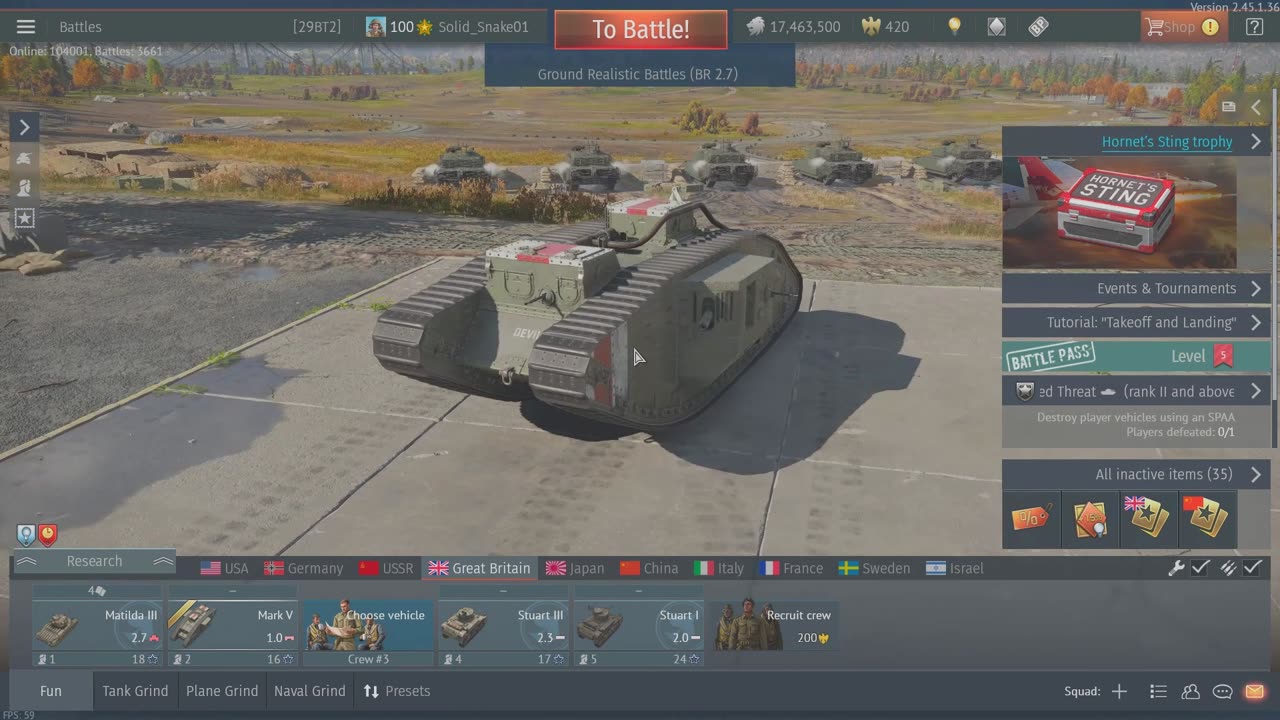Open the chat speech bubble icon
Viewport: 1280px width, 720px height.
point(1222,691)
